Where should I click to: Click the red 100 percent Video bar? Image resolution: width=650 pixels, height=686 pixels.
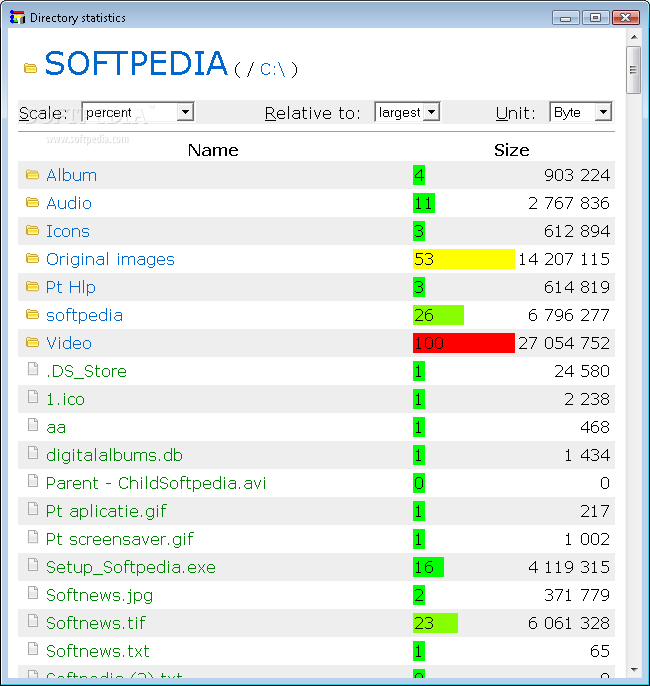click(464, 343)
